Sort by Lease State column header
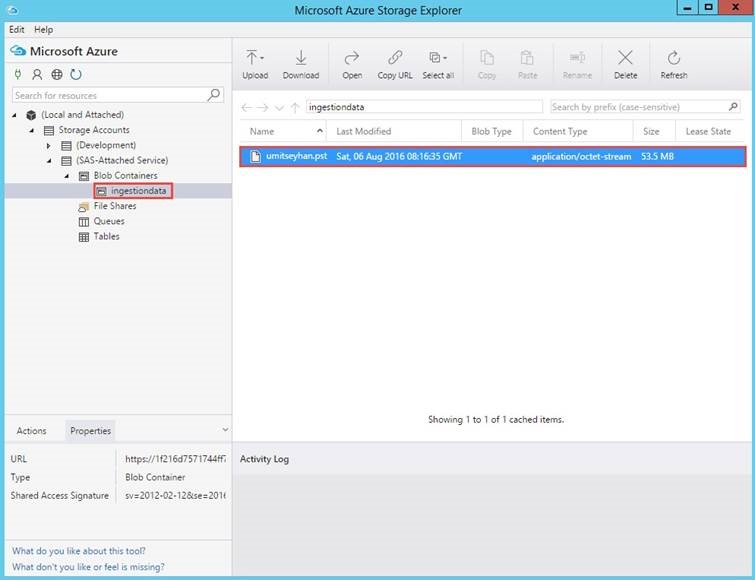The image size is (755, 580). point(710,131)
